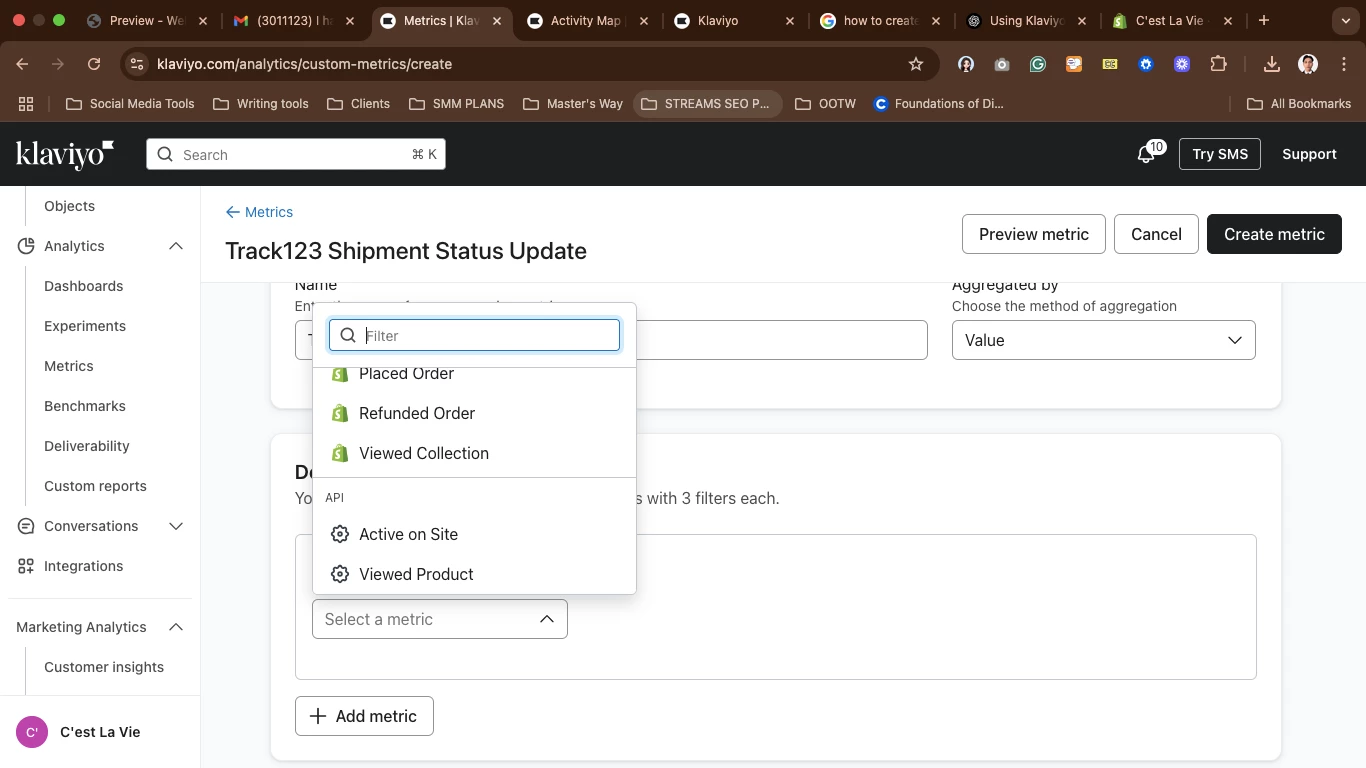Click the gear icon beside Active on Site

340,534
